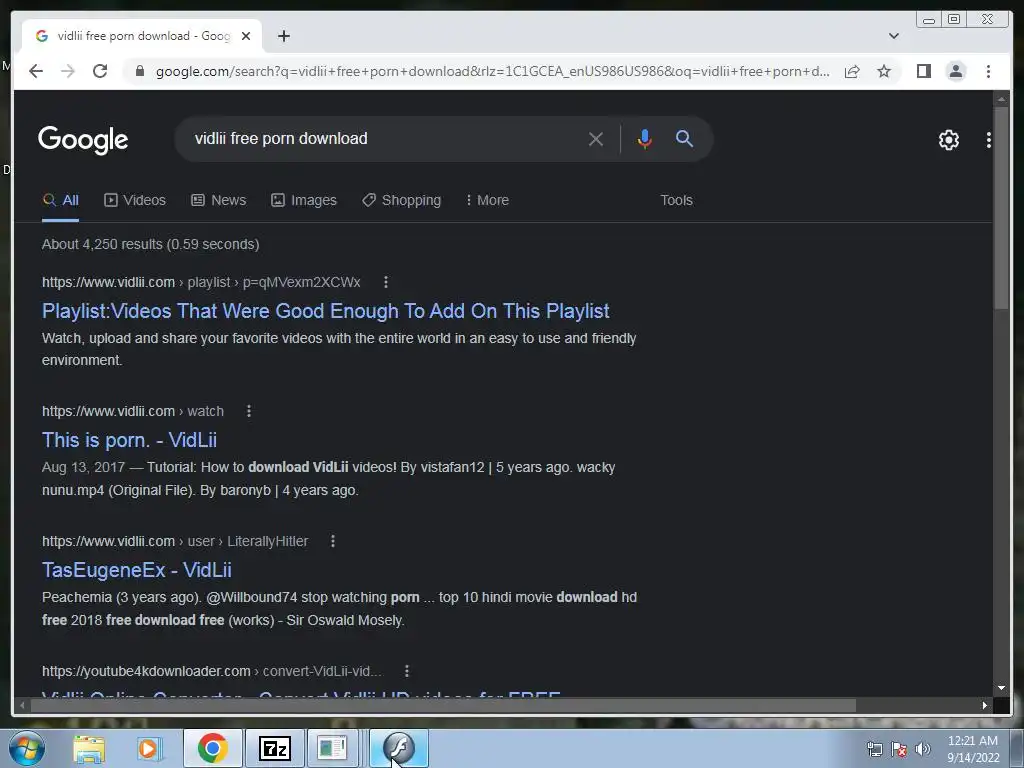Bookmark this tab with the star icon
The height and width of the screenshot is (768, 1024).
(884, 71)
